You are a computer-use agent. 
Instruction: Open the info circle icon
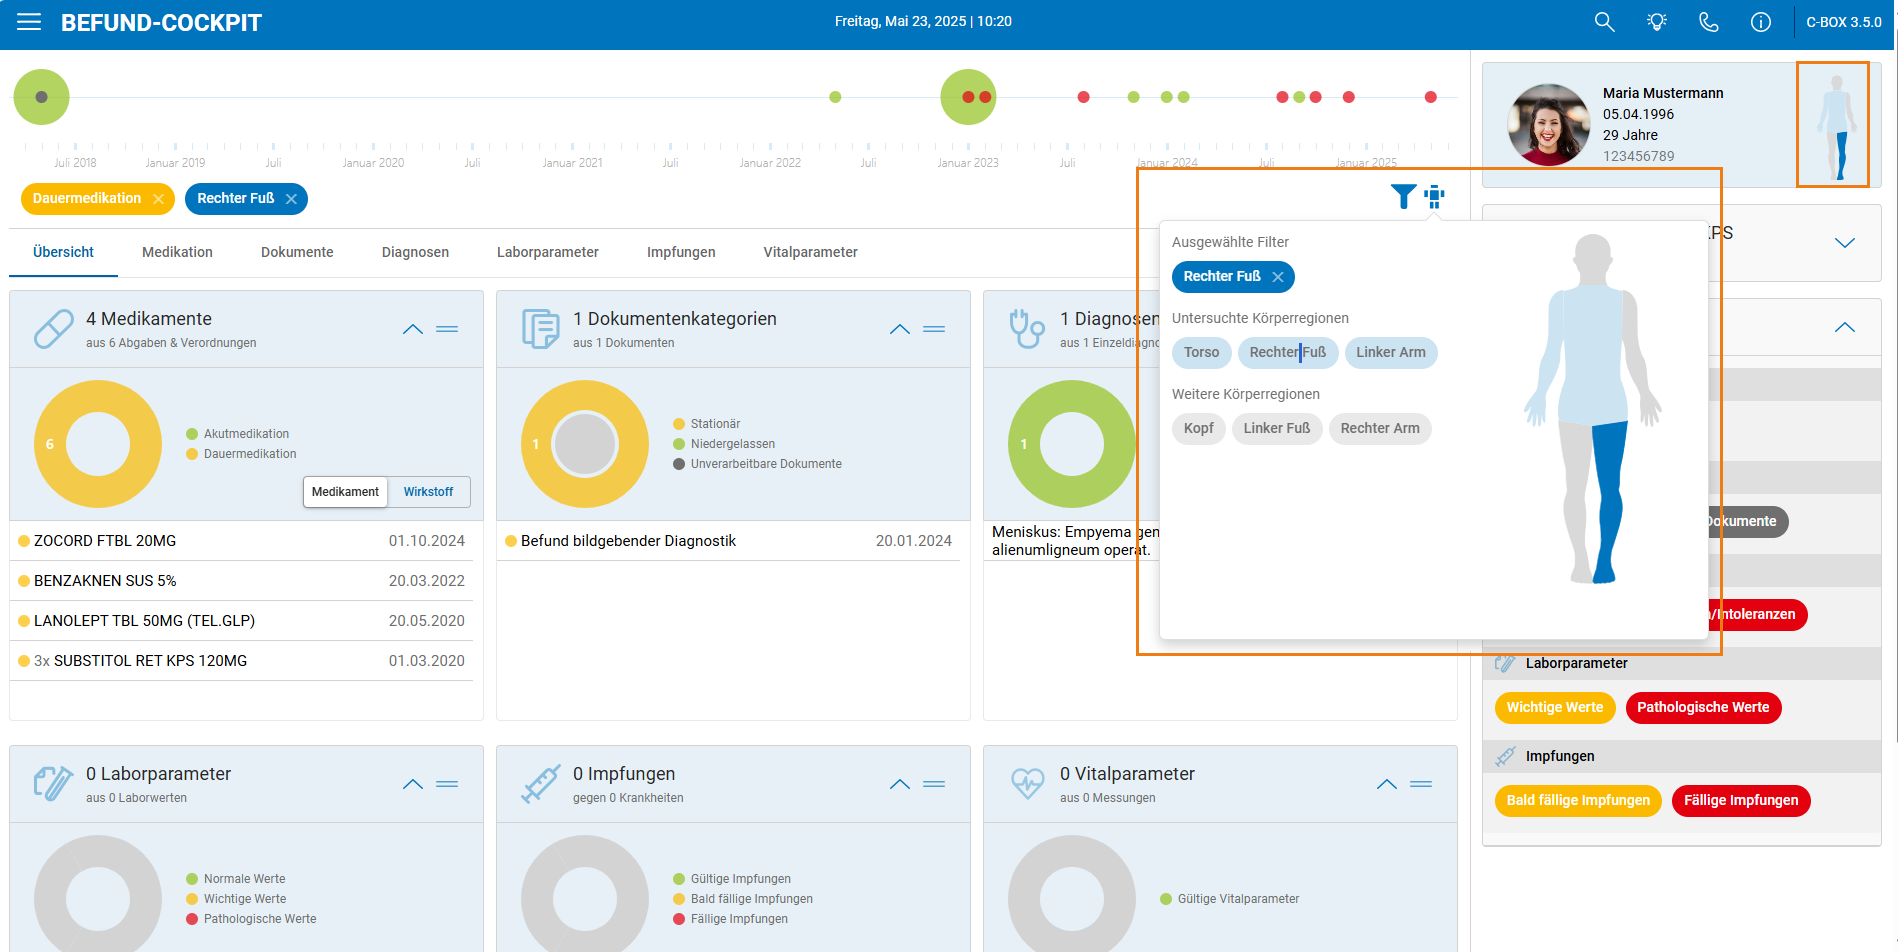point(1761,22)
